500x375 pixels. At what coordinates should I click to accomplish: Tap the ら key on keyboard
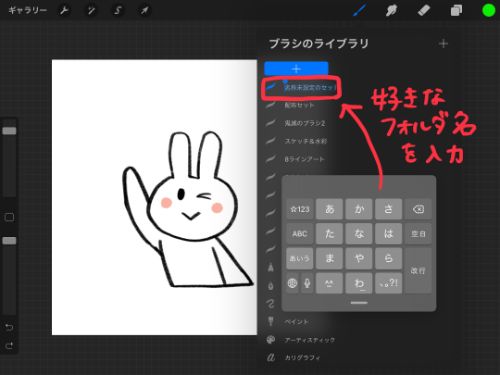(x=388, y=258)
